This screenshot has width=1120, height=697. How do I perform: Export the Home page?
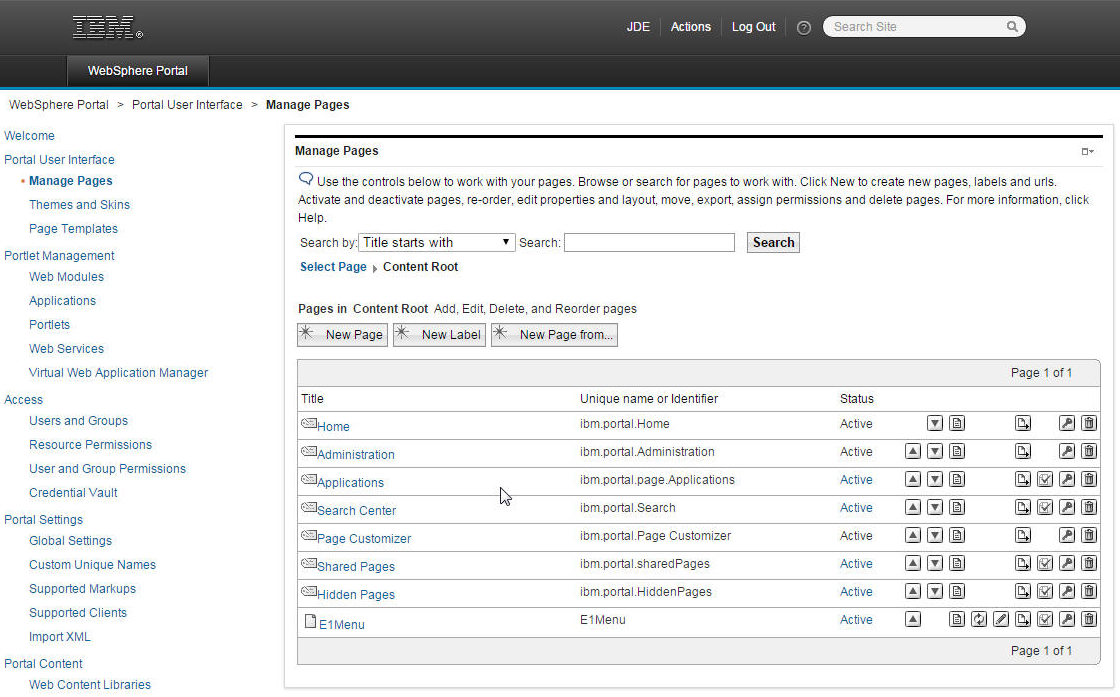(1023, 423)
